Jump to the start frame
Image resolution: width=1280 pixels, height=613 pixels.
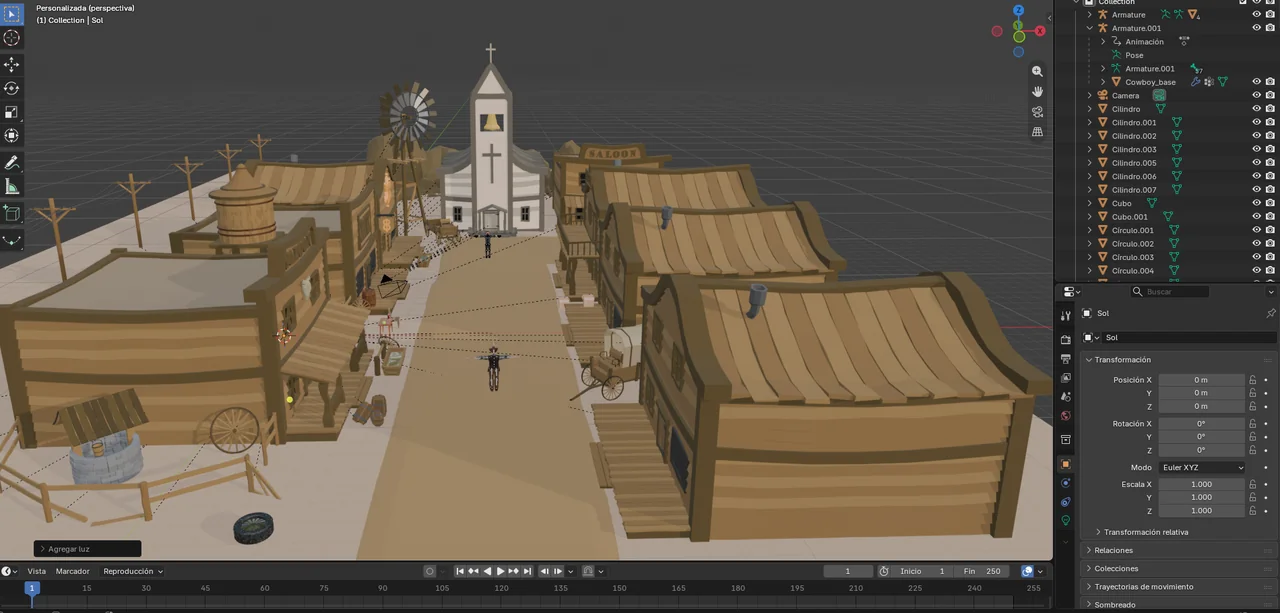point(460,571)
